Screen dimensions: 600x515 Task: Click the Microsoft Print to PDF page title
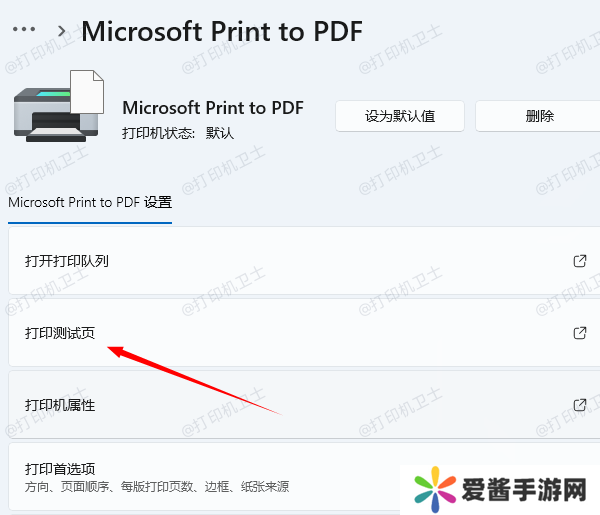[x=222, y=31]
